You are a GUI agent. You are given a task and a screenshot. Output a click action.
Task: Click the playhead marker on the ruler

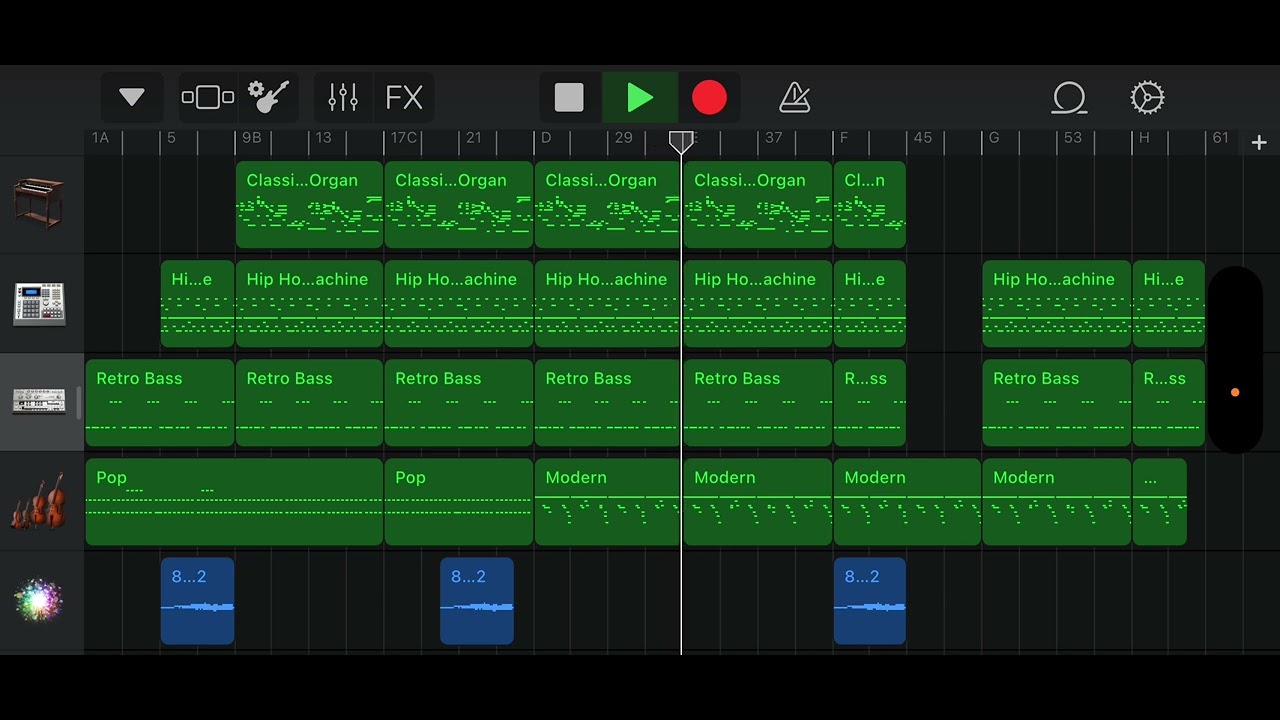point(681,142)
